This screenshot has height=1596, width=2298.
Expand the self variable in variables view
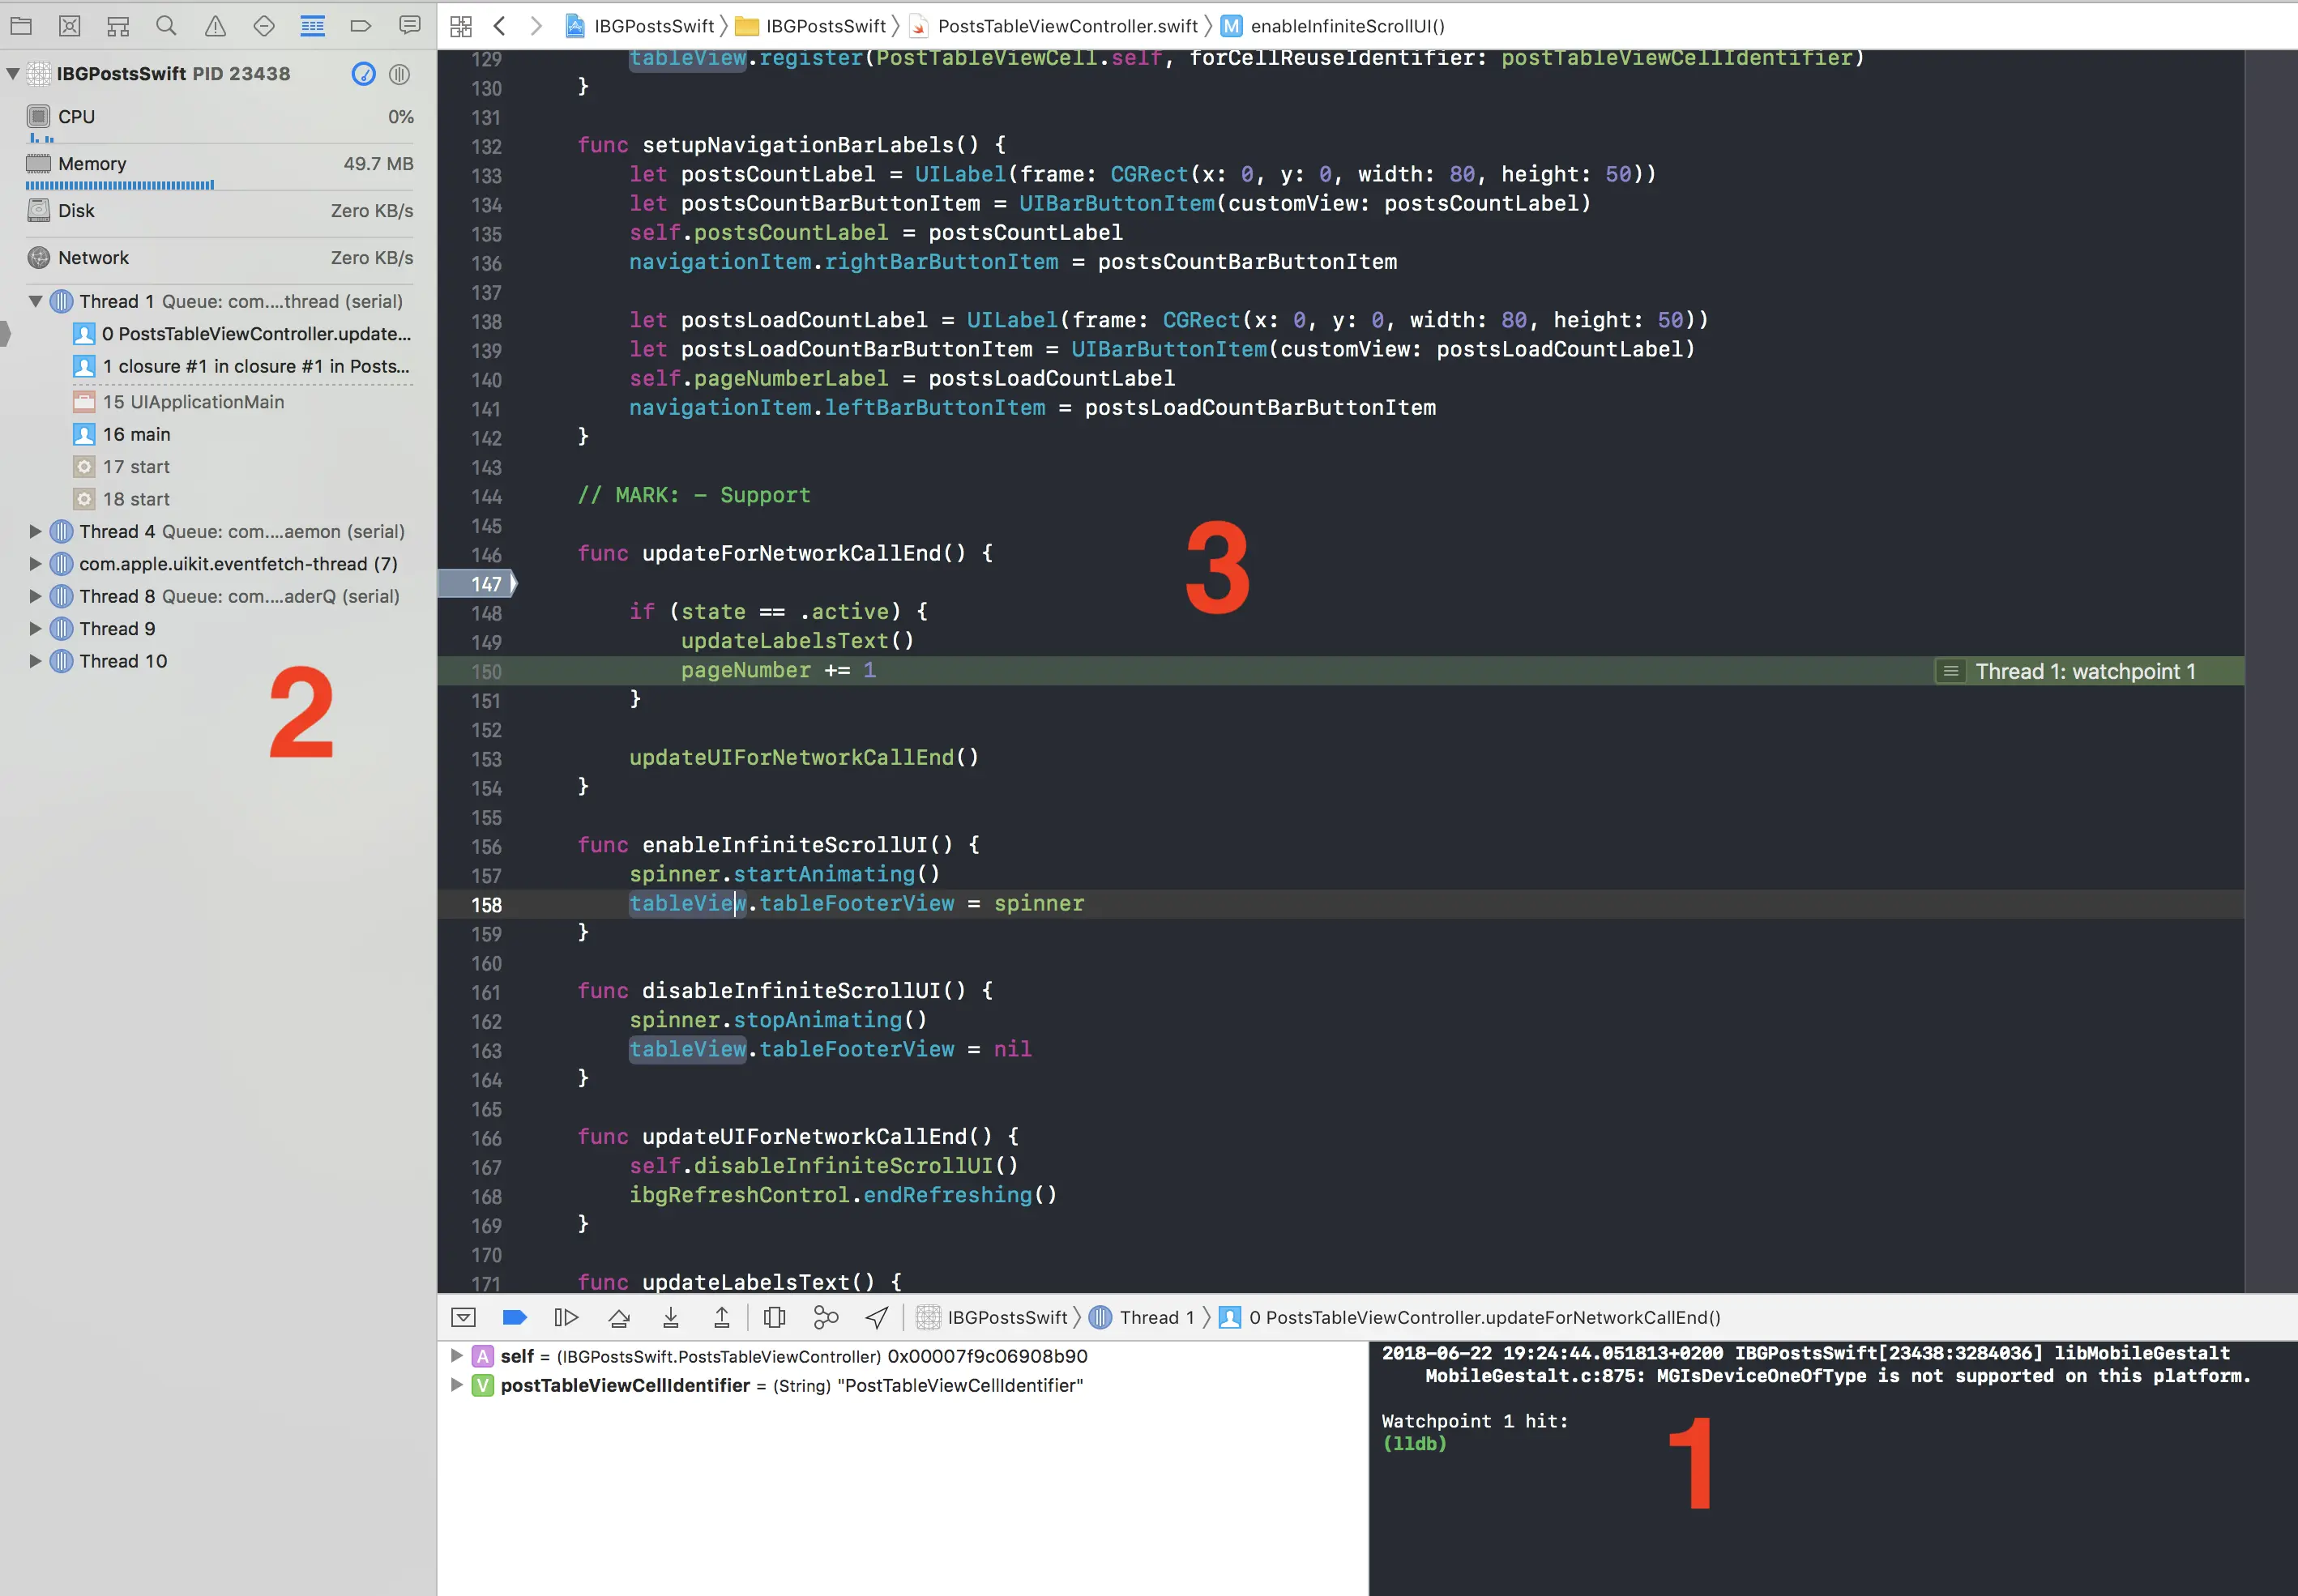pyautogui.click(x=456, y=1356)
